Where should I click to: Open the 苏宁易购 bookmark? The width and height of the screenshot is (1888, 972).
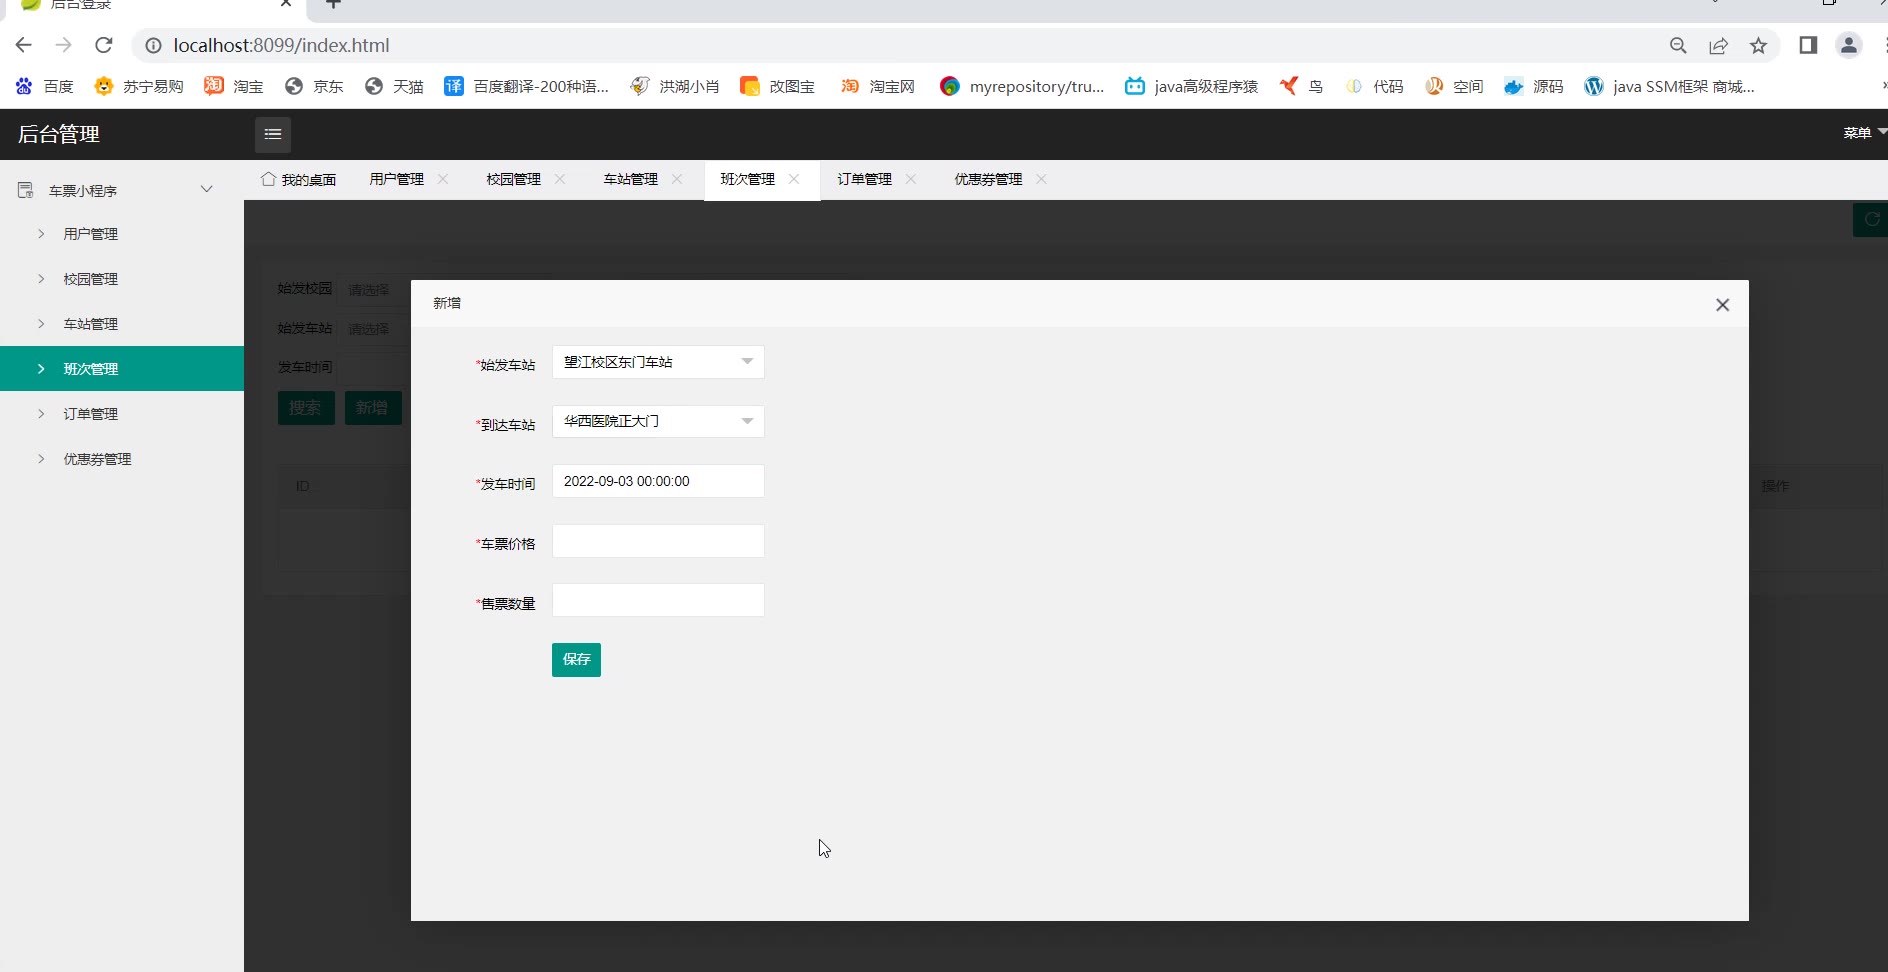tap(139, 86)
